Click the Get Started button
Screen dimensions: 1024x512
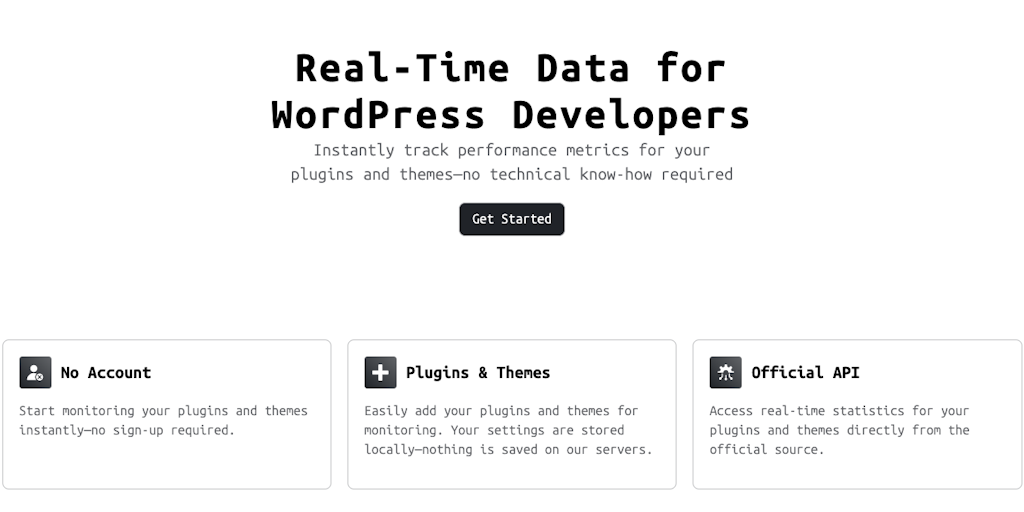[511, 219]
